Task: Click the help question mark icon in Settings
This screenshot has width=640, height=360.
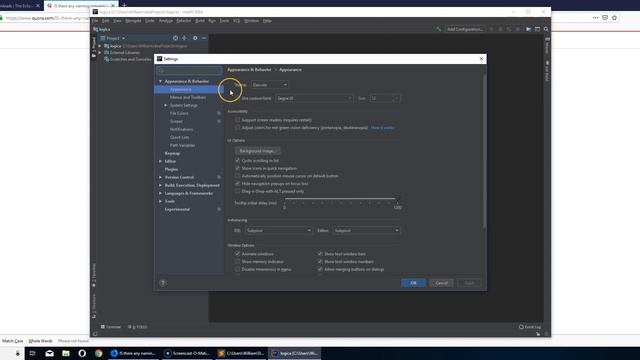Action: pos(163,283)
